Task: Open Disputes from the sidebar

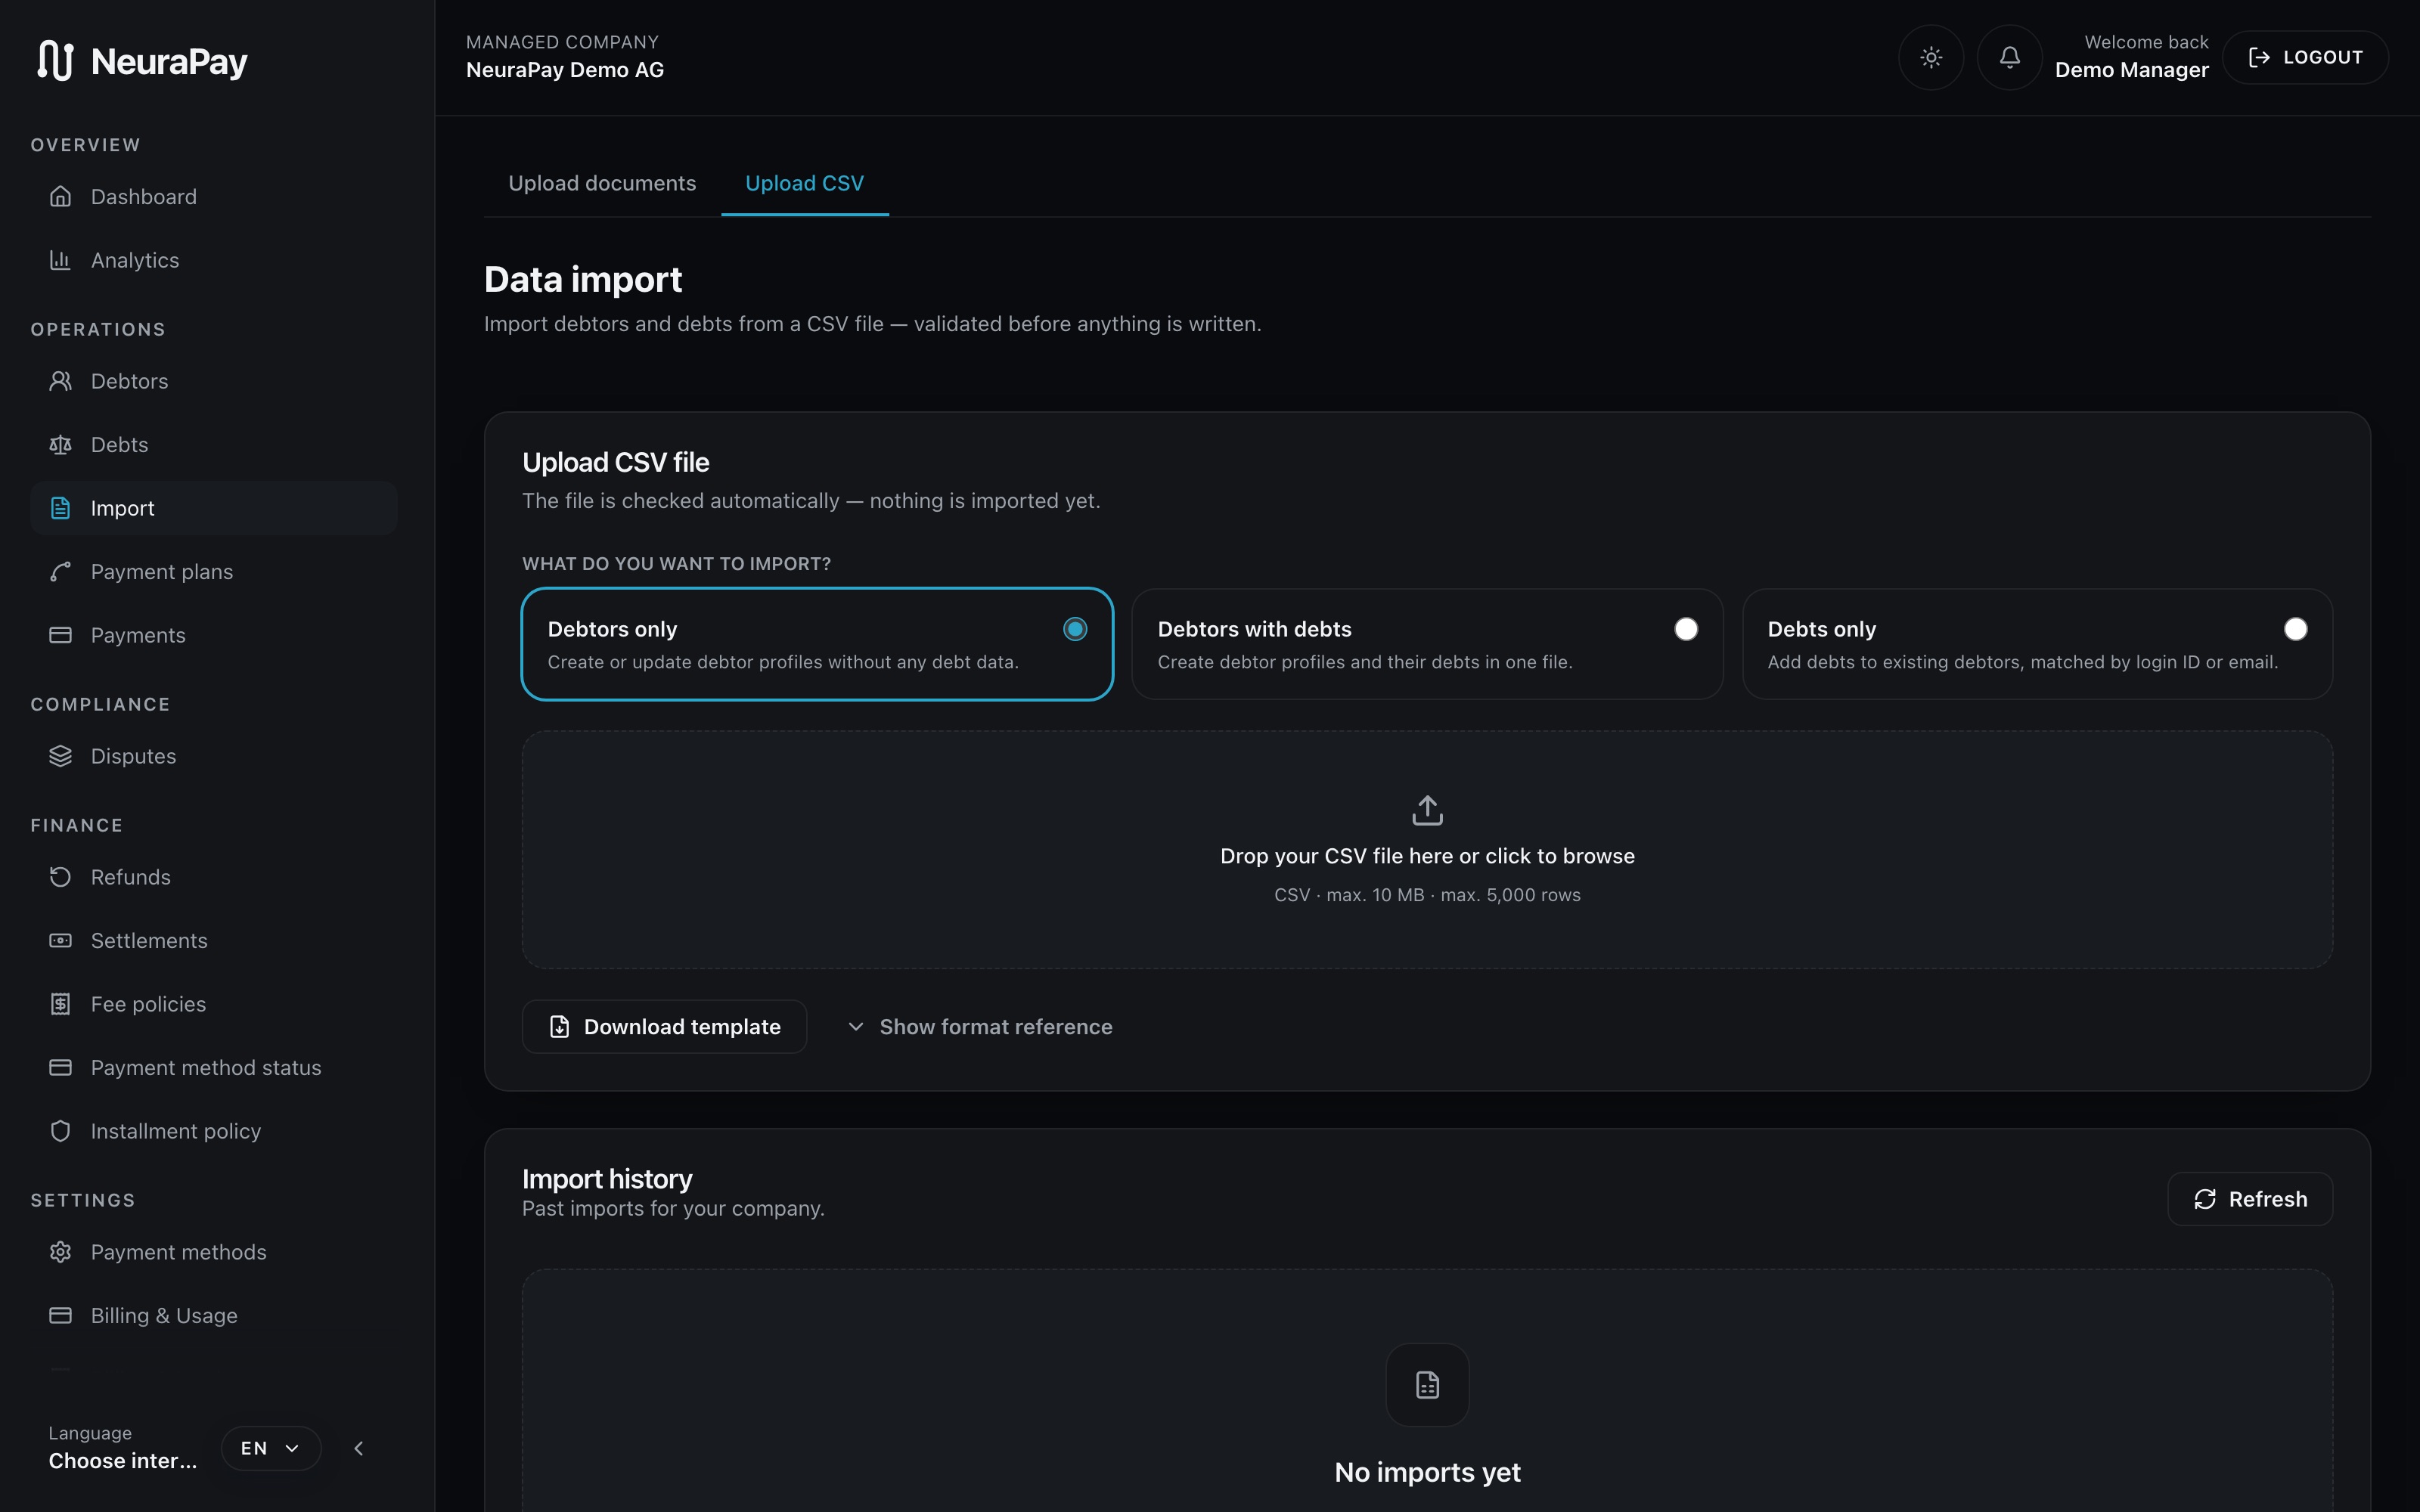Action: (214, 756)
